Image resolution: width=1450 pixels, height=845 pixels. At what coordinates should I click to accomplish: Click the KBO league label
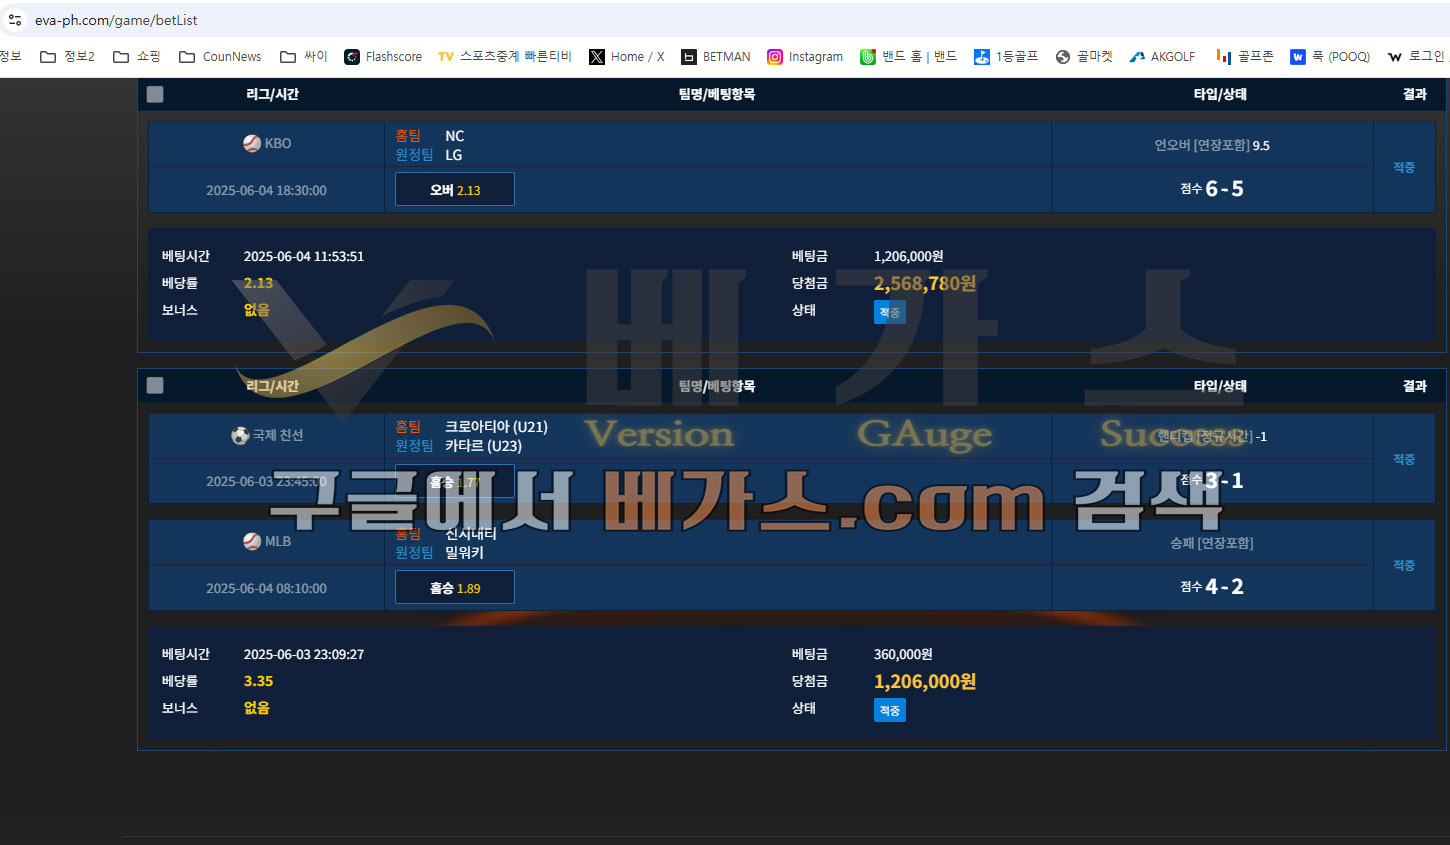tap(278, 143)
